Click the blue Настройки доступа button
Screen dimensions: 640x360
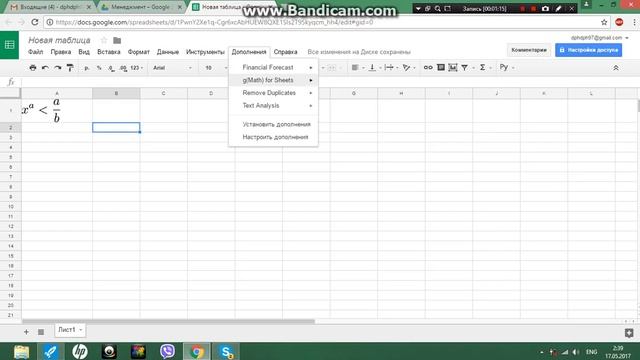(x=589, y=50)
